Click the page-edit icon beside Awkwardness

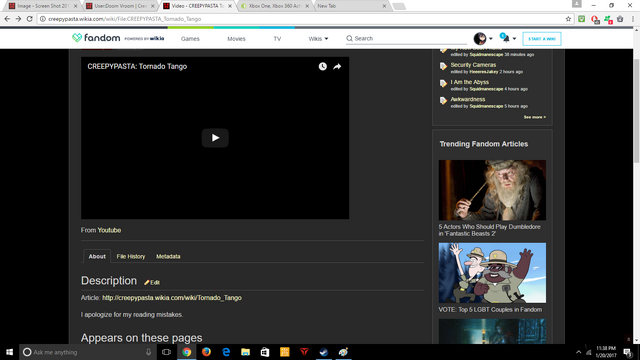[443, 100]
